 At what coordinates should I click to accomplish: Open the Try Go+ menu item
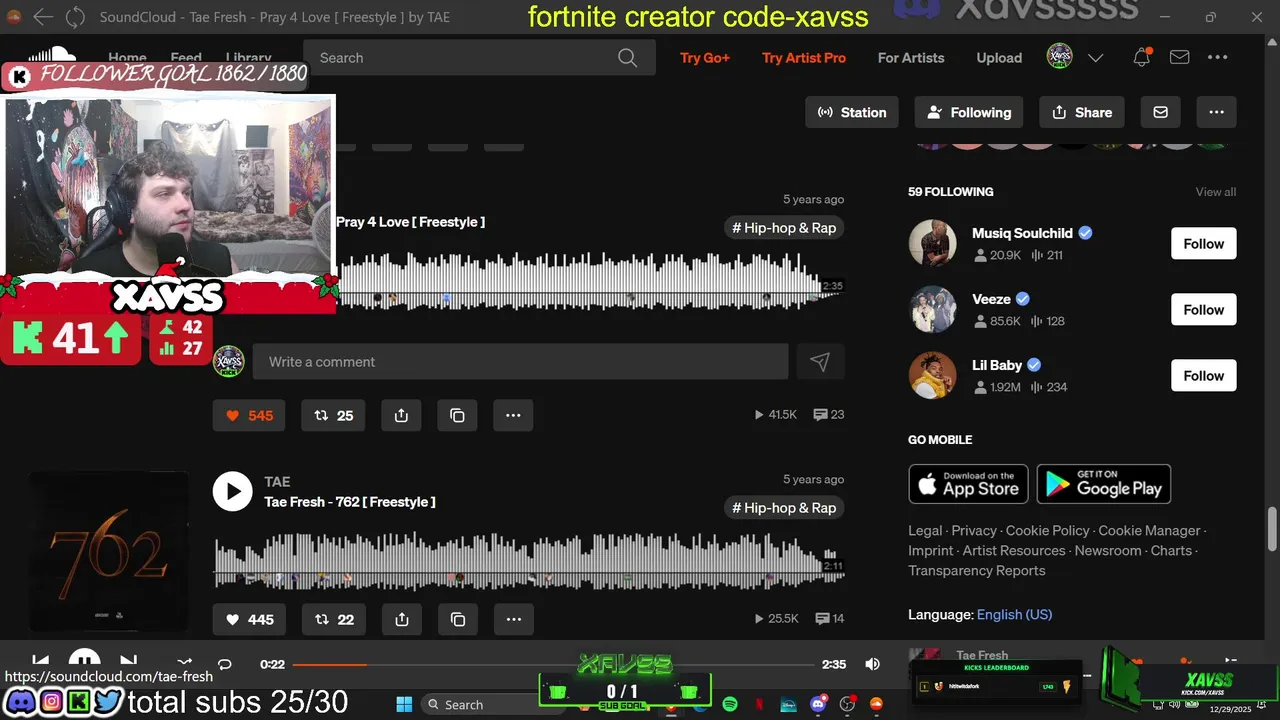(x=705, y=58)
